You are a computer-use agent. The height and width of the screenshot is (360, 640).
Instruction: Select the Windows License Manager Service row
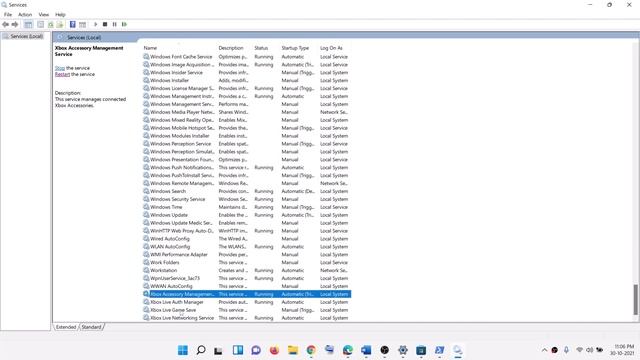click(247, 88)
